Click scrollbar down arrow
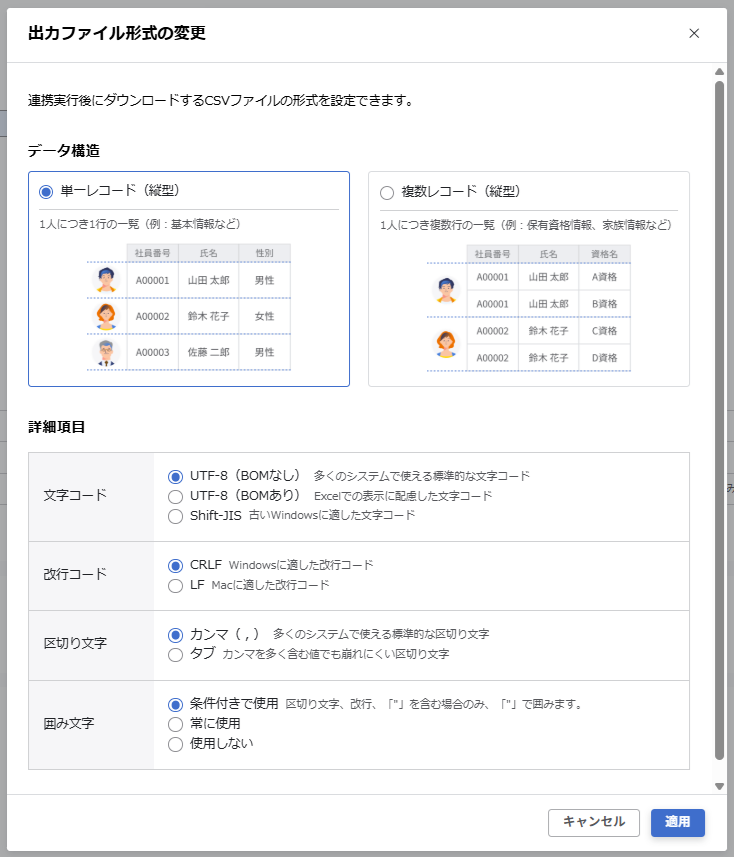The width and height of the screenshot is (734, 857). click(719, 787)
